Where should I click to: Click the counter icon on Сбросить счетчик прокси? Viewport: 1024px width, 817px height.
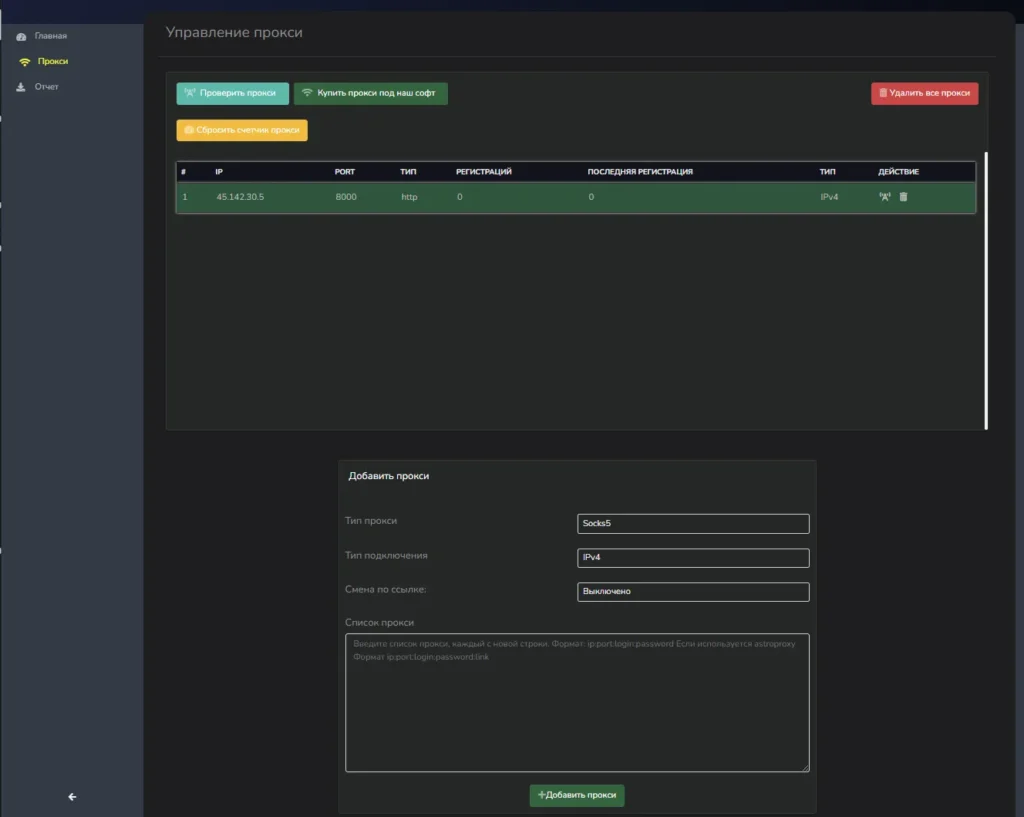pos(187,130)
